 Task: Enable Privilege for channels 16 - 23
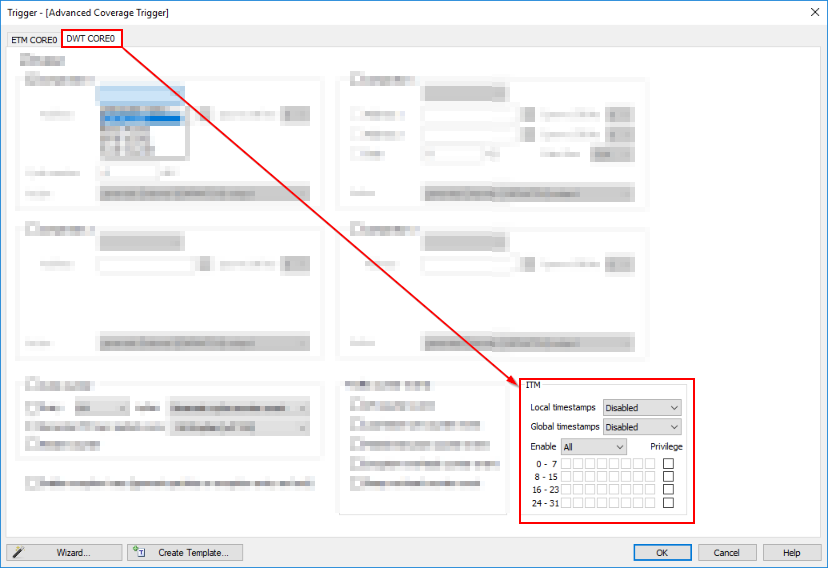[668, 490]
